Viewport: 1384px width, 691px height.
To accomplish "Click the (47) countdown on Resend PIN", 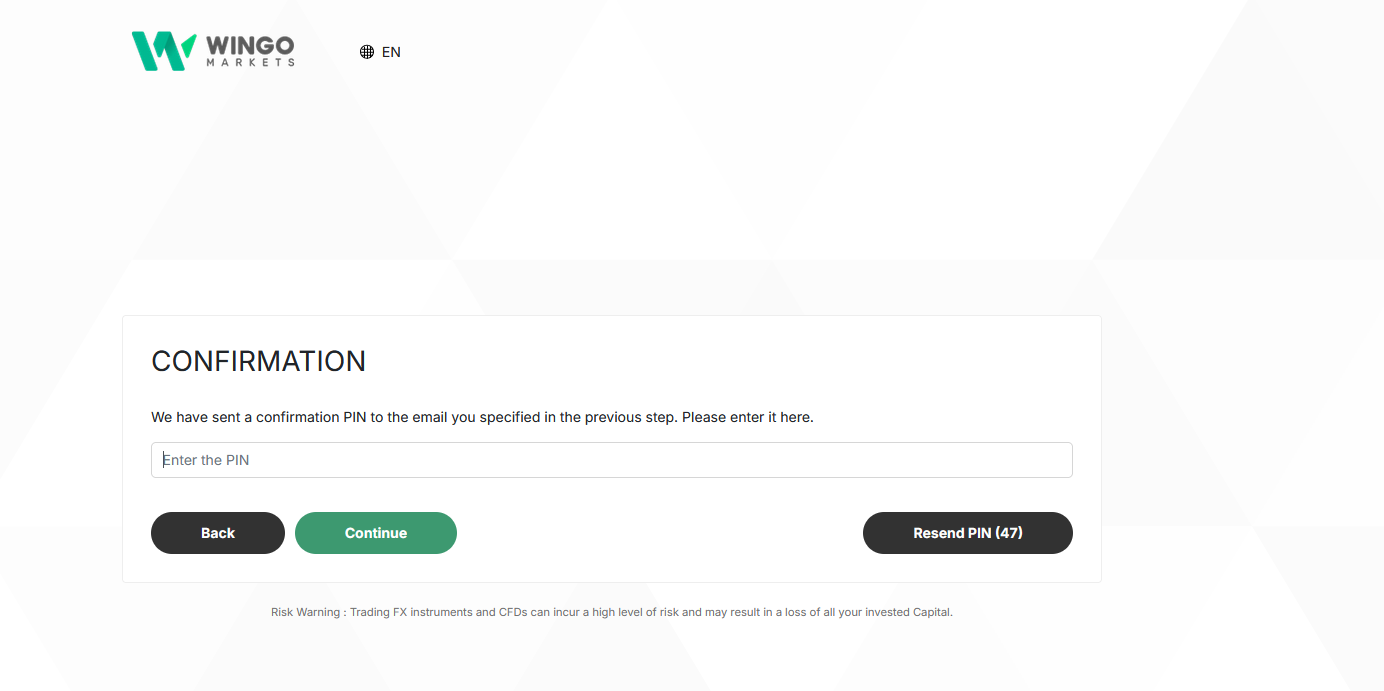I will coord(1009,533).
